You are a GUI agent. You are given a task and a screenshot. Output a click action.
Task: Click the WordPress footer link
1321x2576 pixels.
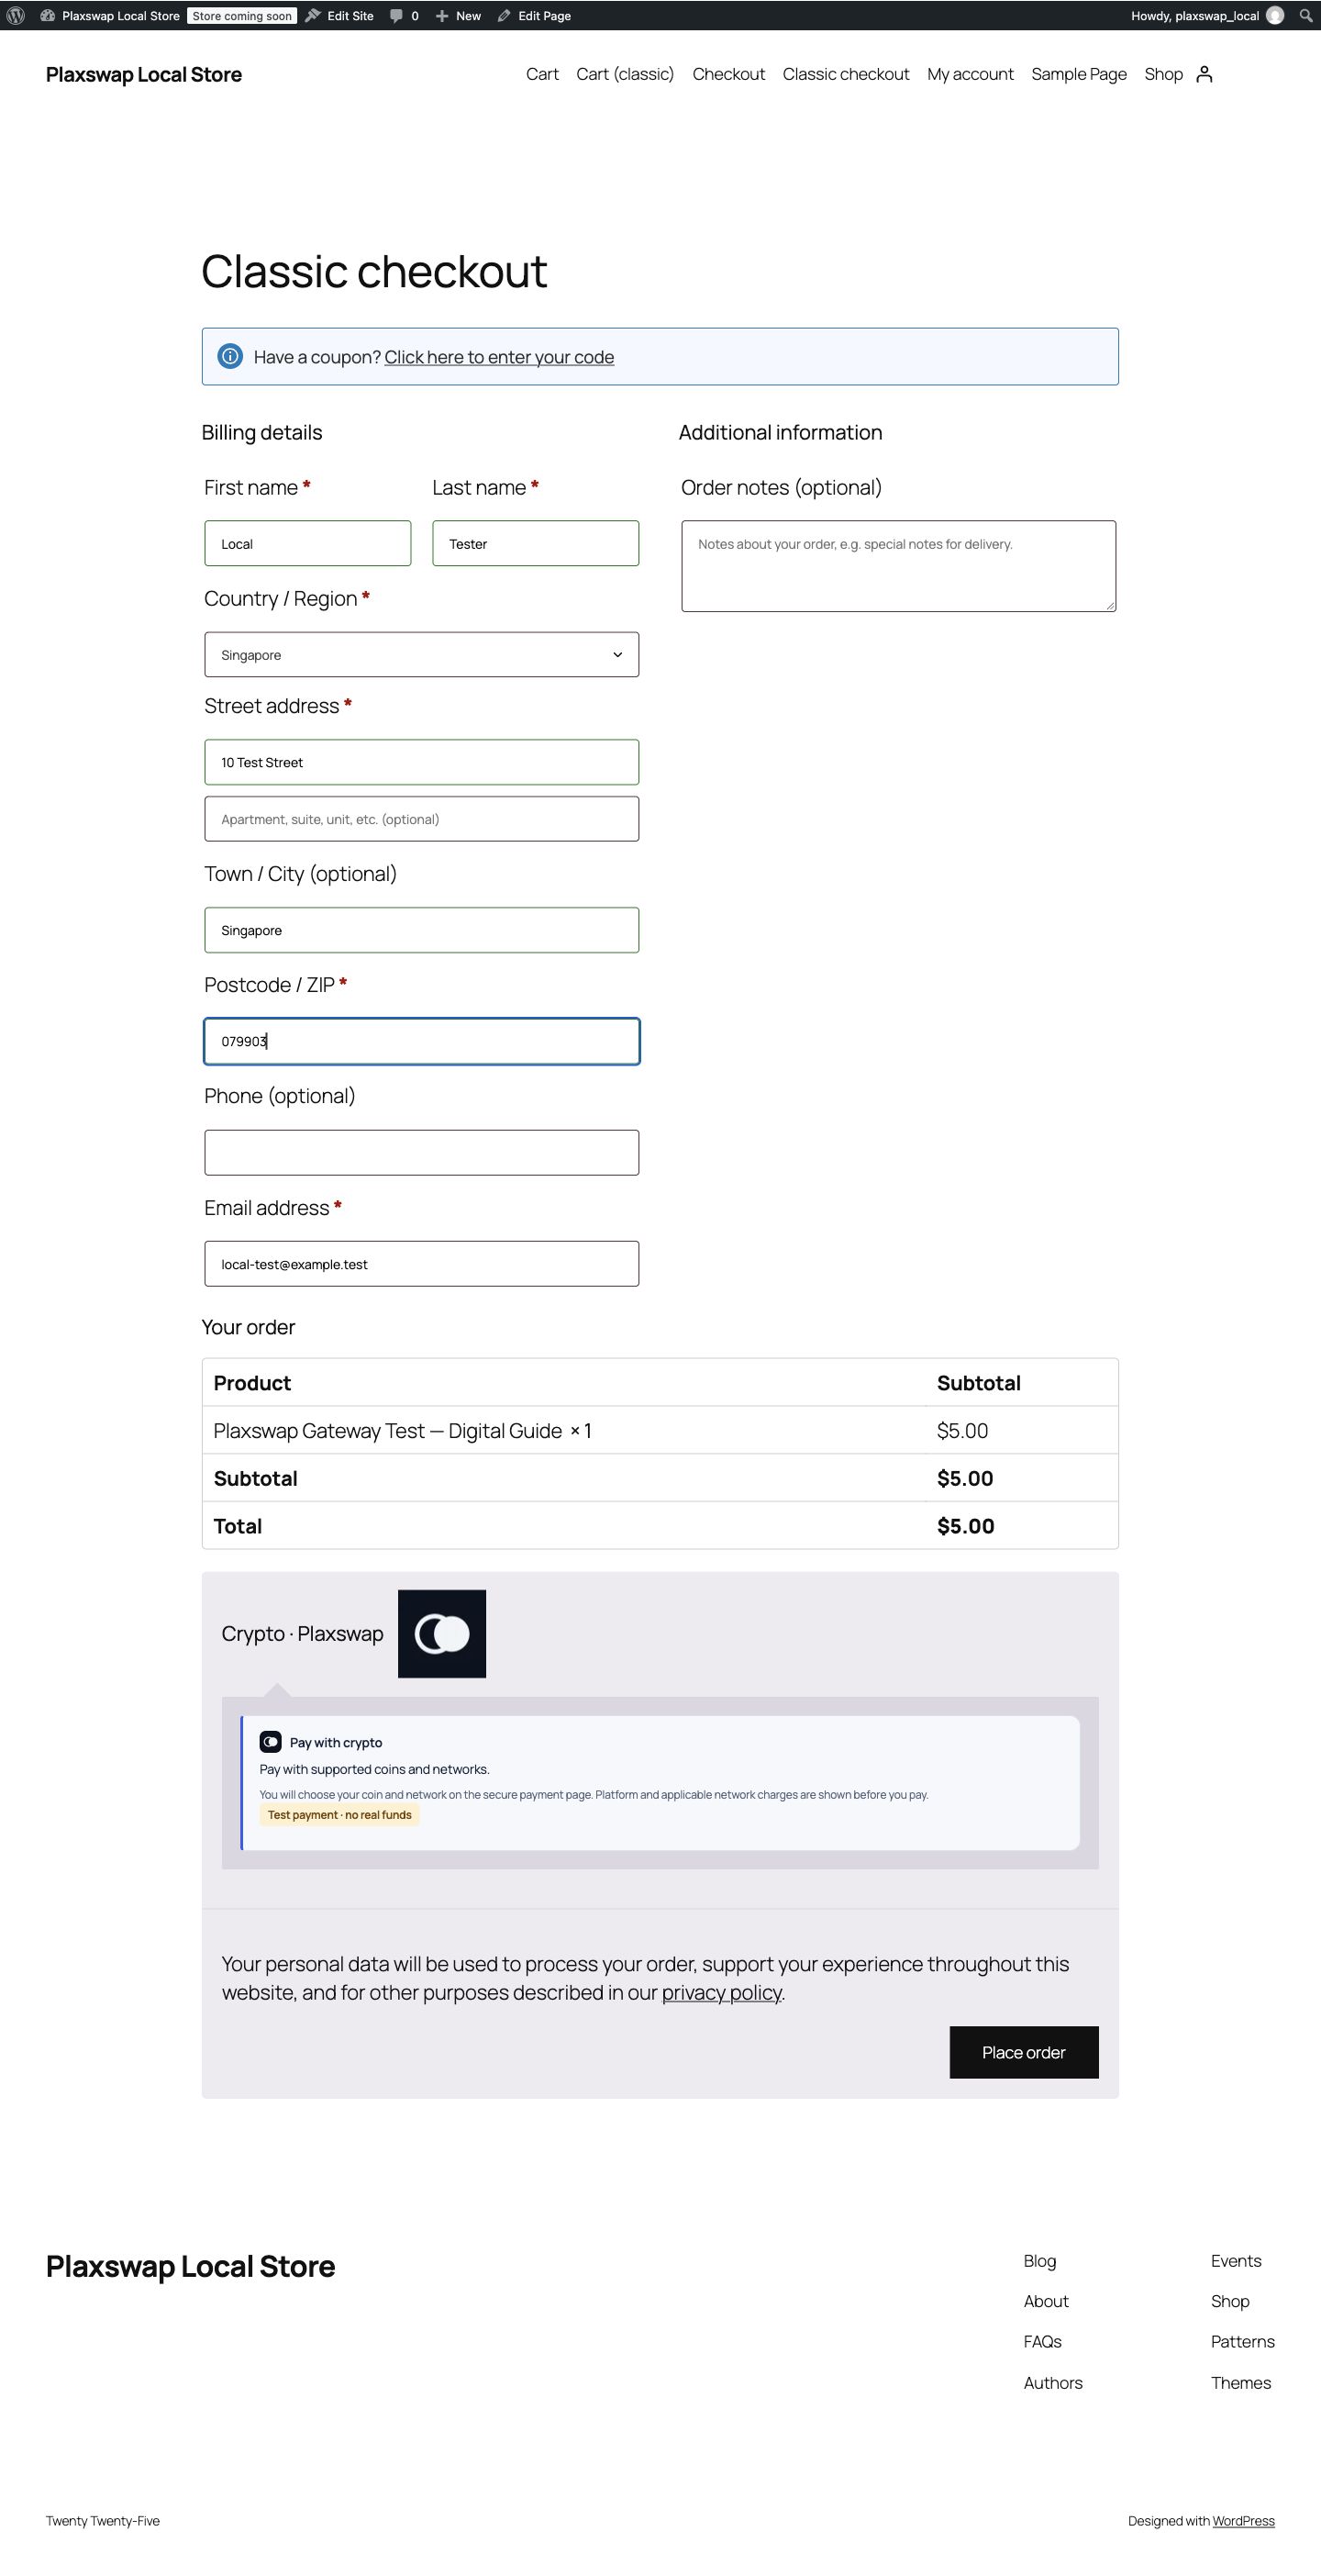point(1243,2521)
